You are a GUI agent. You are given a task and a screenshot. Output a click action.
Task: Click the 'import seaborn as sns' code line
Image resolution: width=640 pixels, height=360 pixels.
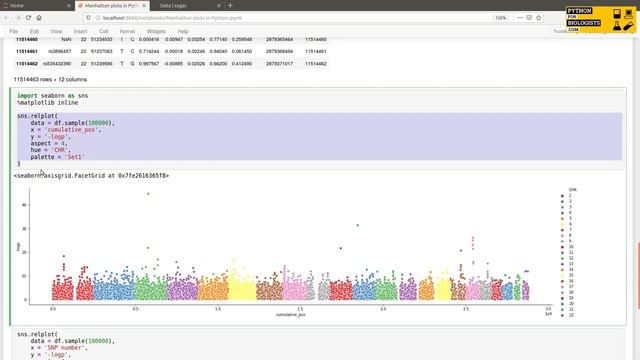pos(53,96)
